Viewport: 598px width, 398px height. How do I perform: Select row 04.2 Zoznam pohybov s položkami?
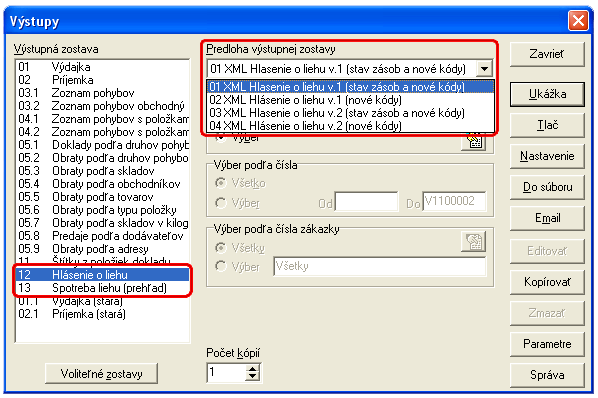pos(103,132)
